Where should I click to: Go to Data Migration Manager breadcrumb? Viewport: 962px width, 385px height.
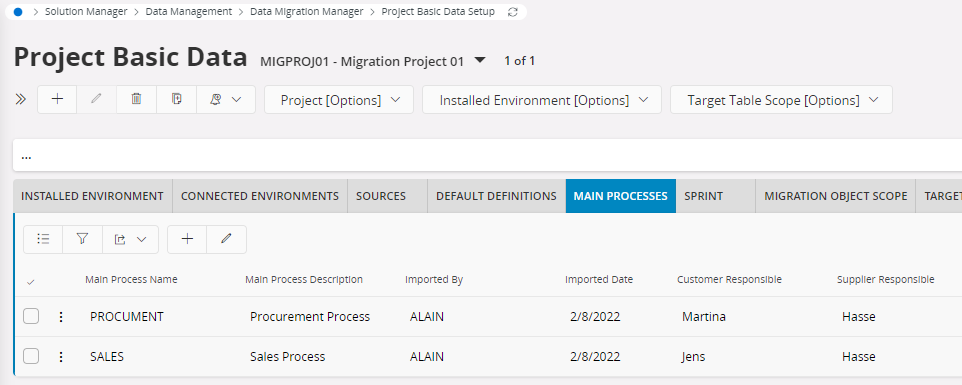(307, 12)
